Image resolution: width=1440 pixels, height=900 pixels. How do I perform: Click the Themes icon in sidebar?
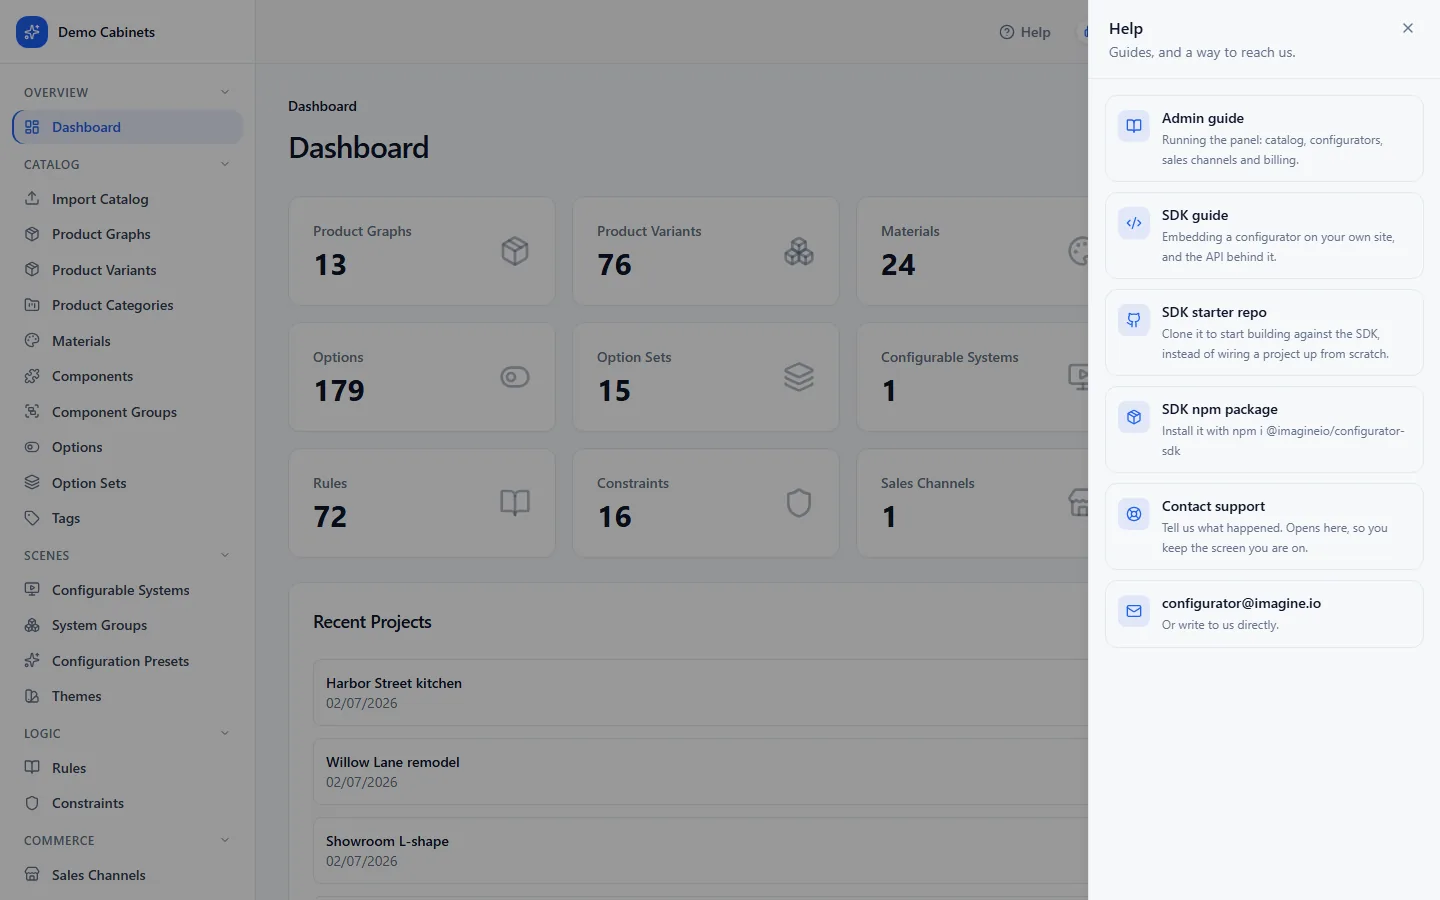[x=32, y=696]
